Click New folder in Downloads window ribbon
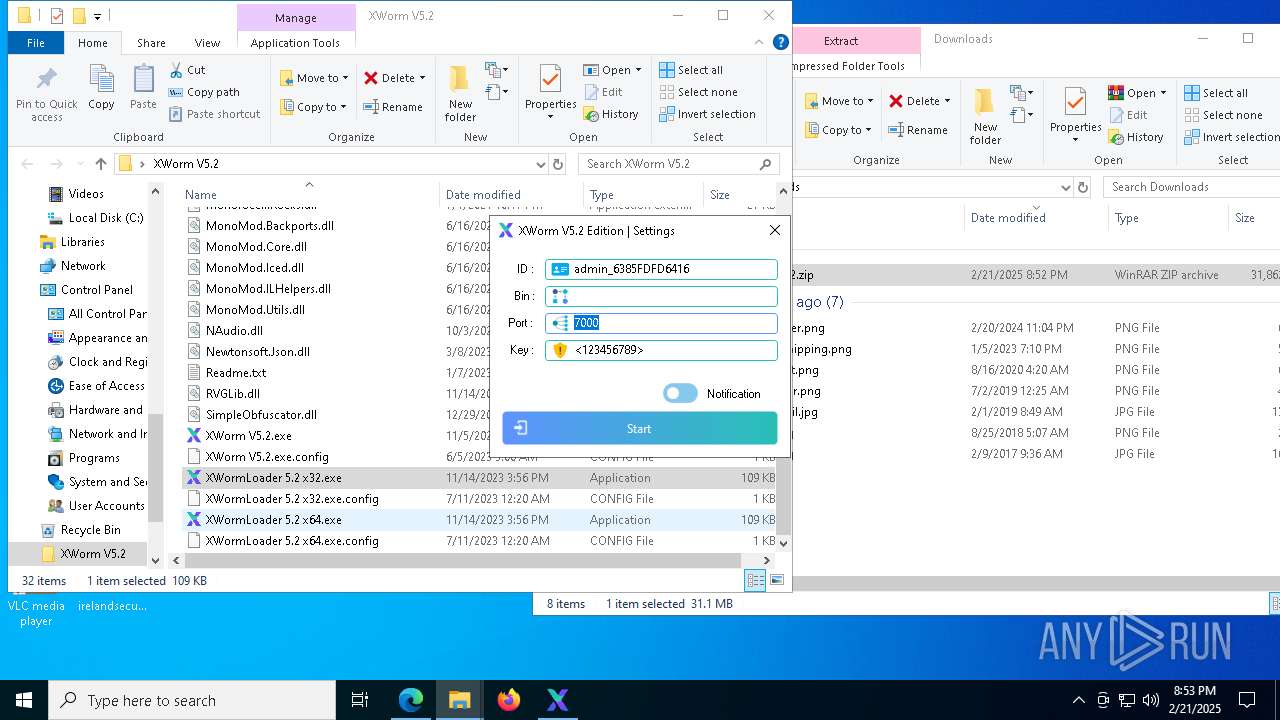1280x720 pixels. pos(985,117)
